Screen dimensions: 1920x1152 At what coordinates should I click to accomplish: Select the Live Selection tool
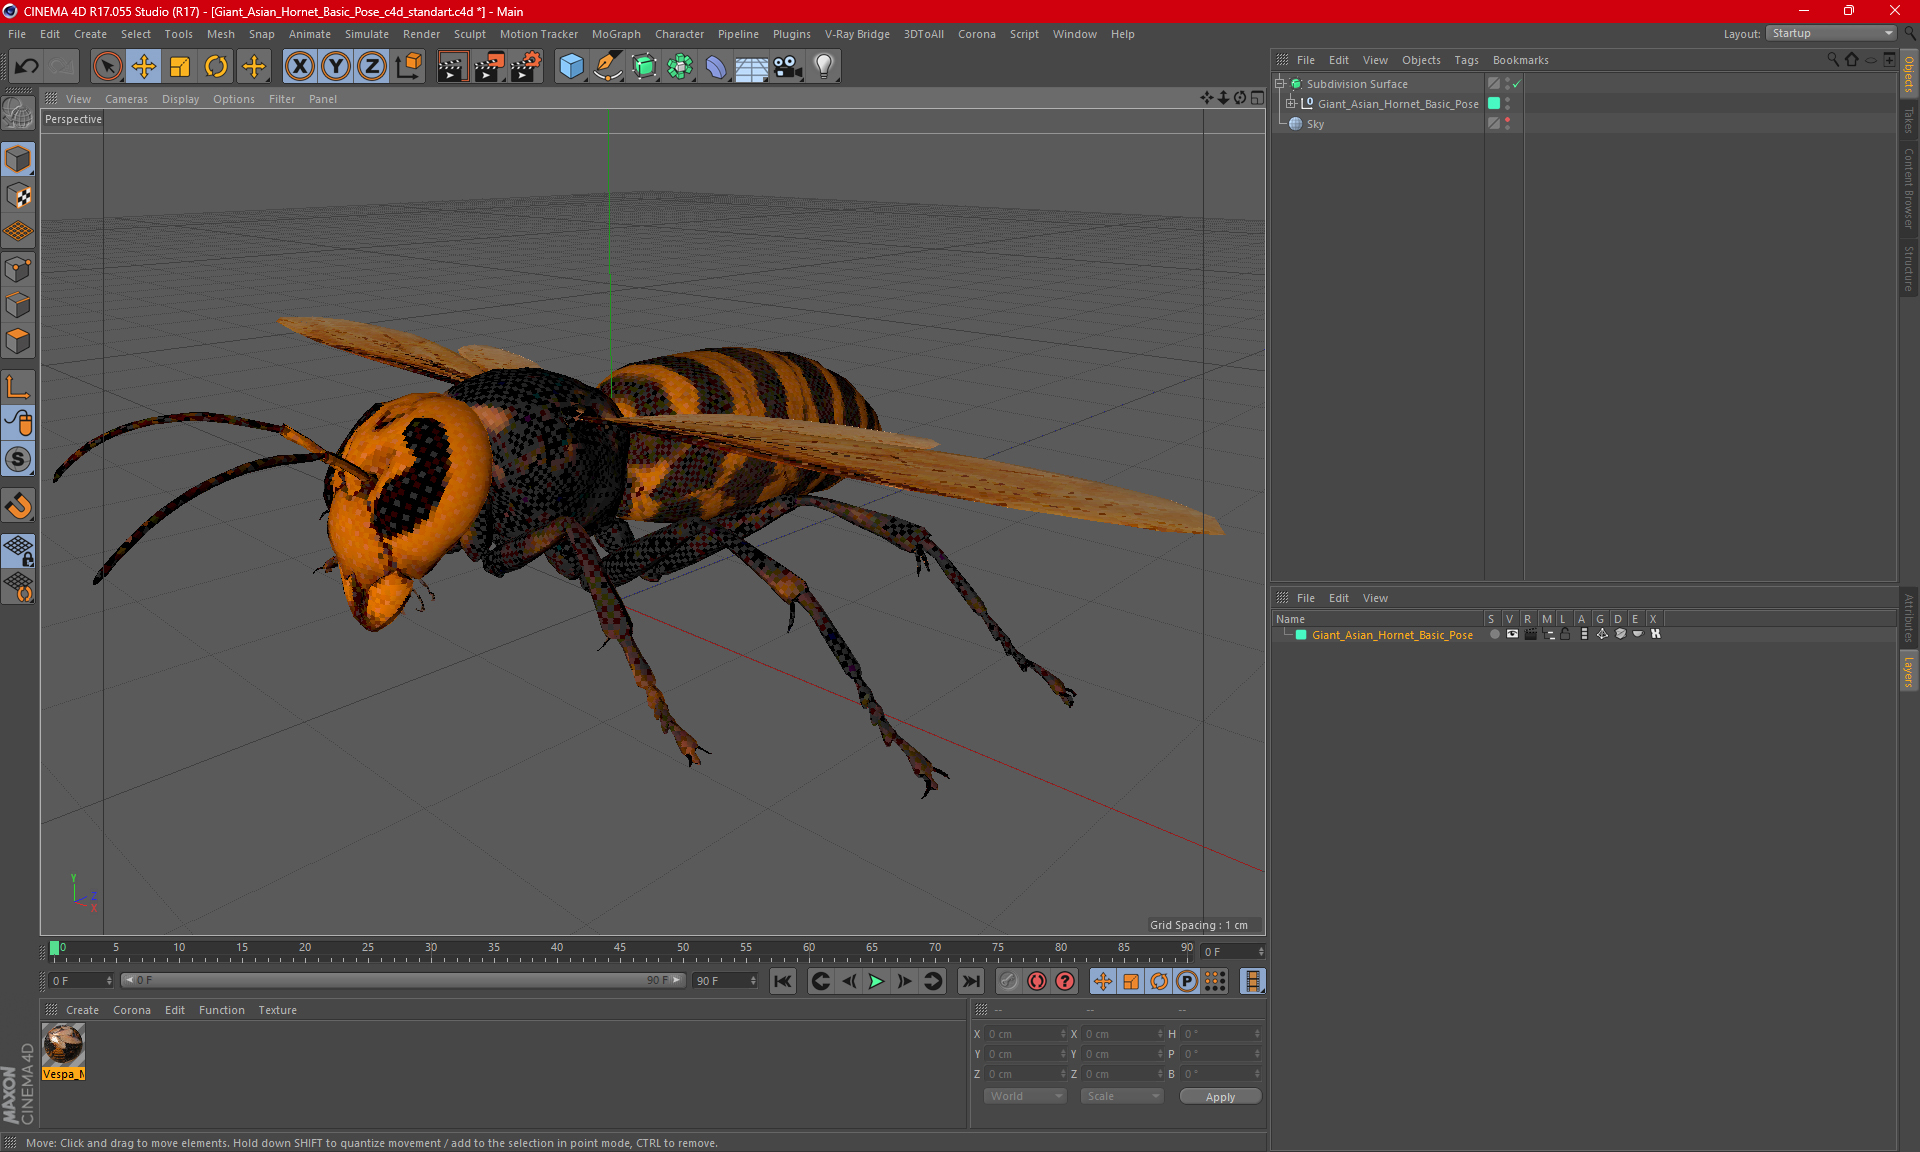[x=107, y=66]
